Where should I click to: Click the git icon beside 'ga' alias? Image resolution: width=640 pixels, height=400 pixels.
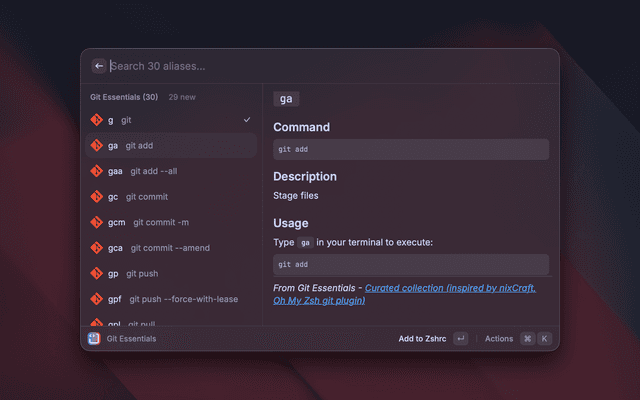click(97, 146)
